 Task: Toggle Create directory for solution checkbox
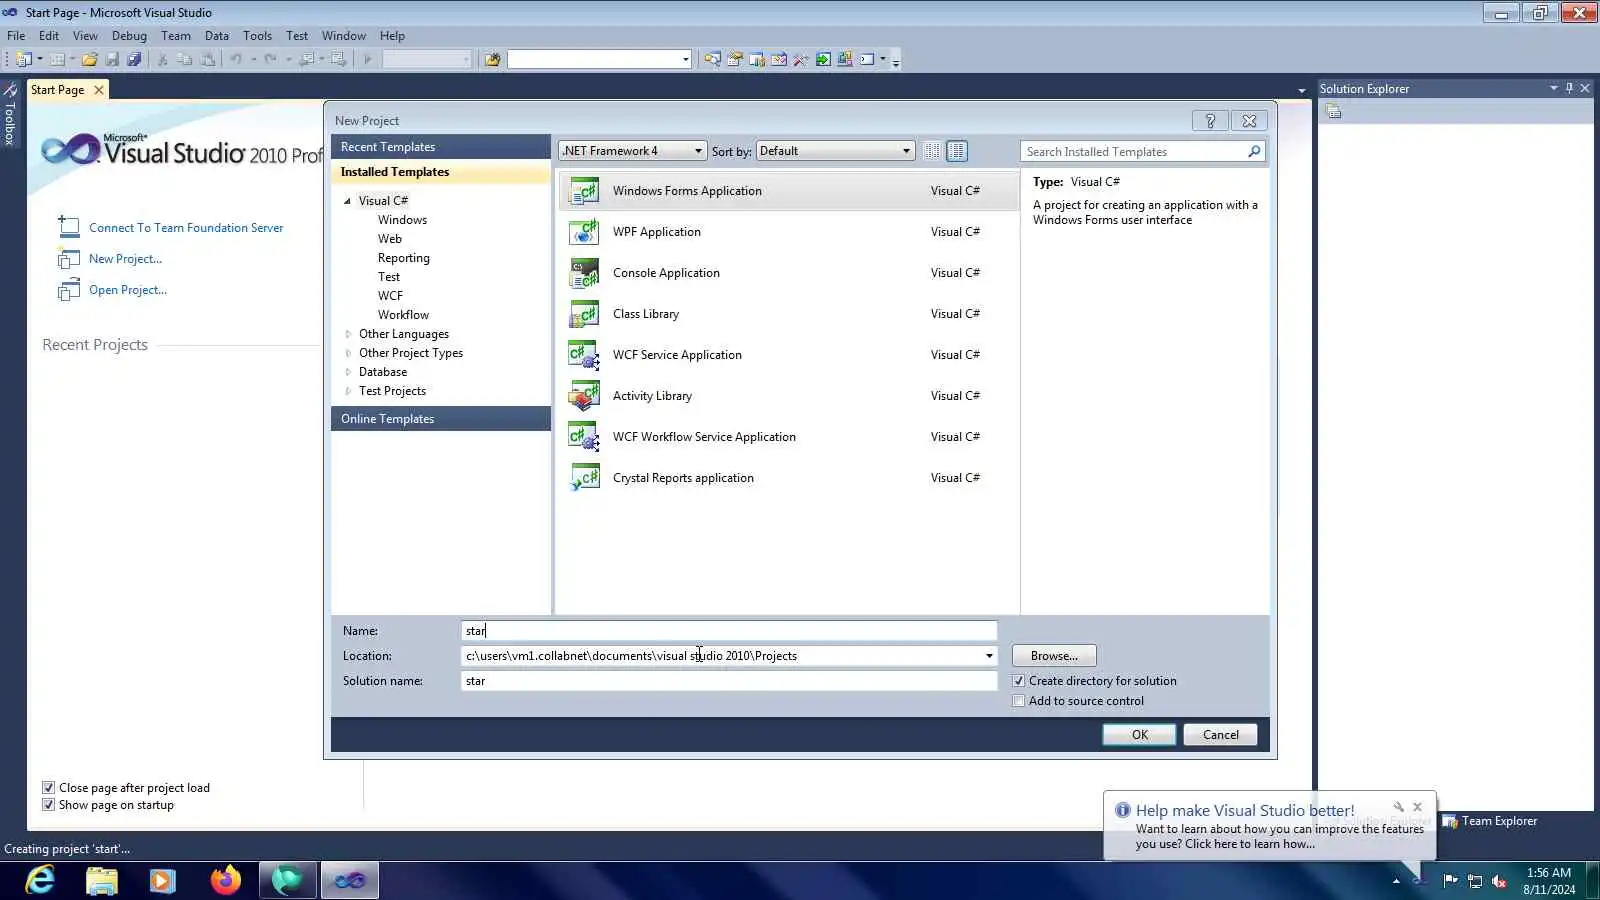click(x=1019, y=681)
